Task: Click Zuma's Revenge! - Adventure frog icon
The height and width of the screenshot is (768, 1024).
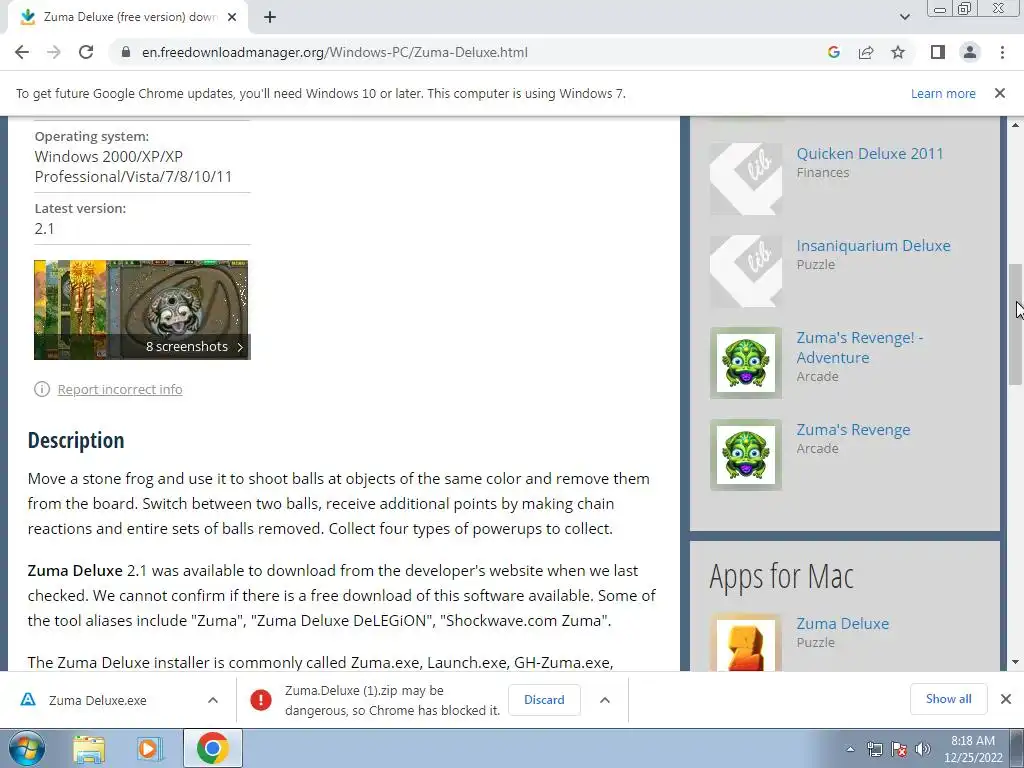Action: (746, 363)
